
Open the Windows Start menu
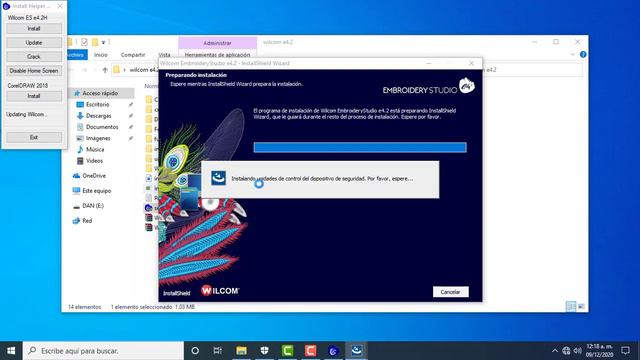point(11,351)
